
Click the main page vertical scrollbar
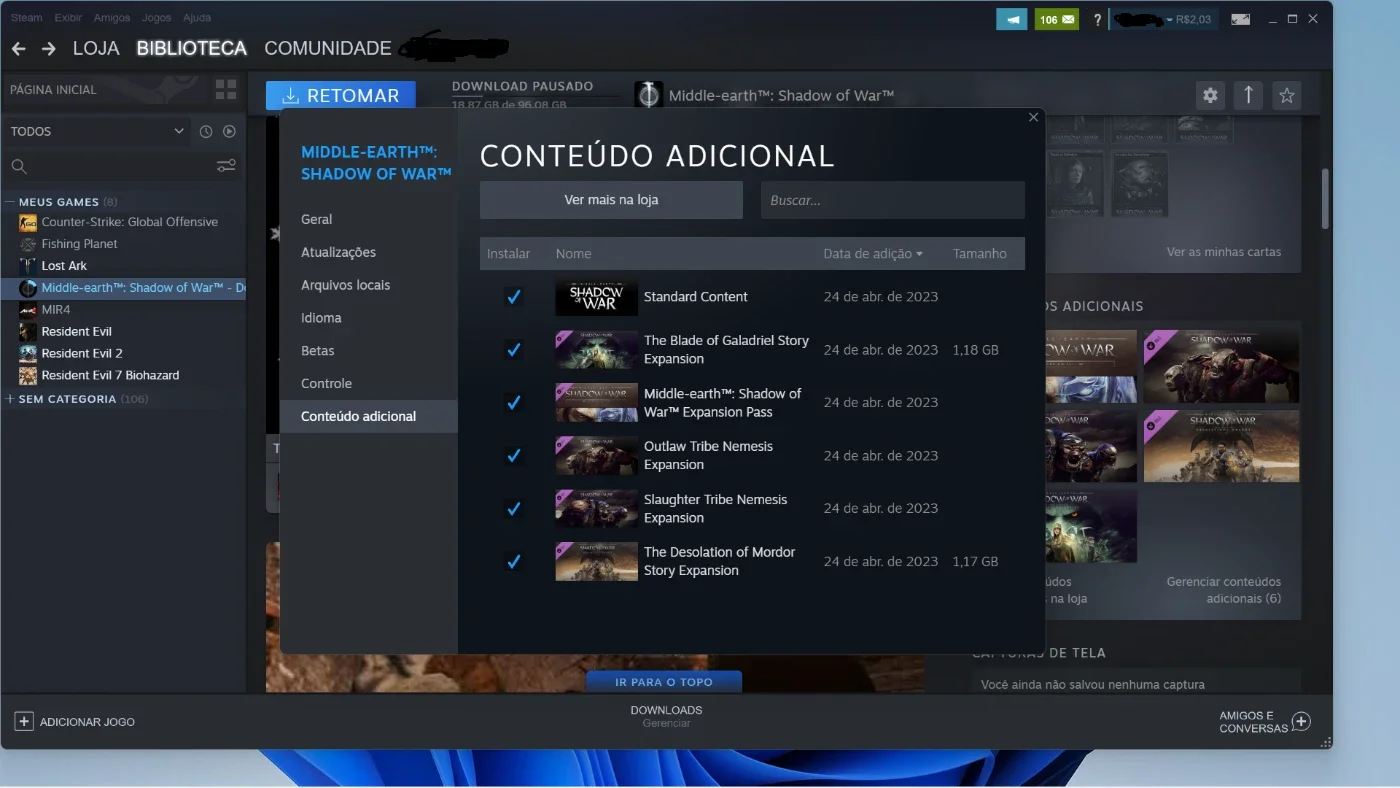(1326, 198)
